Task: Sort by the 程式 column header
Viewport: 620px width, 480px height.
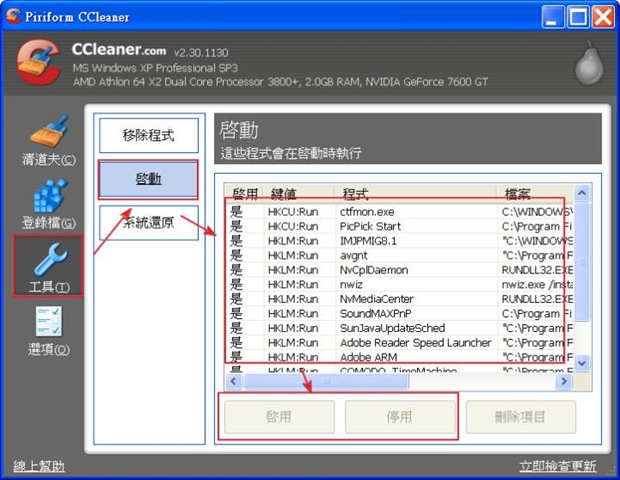Action: tap(416, 194)
